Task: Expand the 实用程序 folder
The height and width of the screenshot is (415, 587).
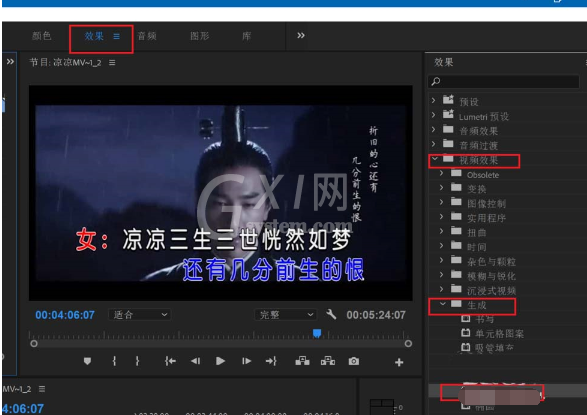Action: click(441, 217)
